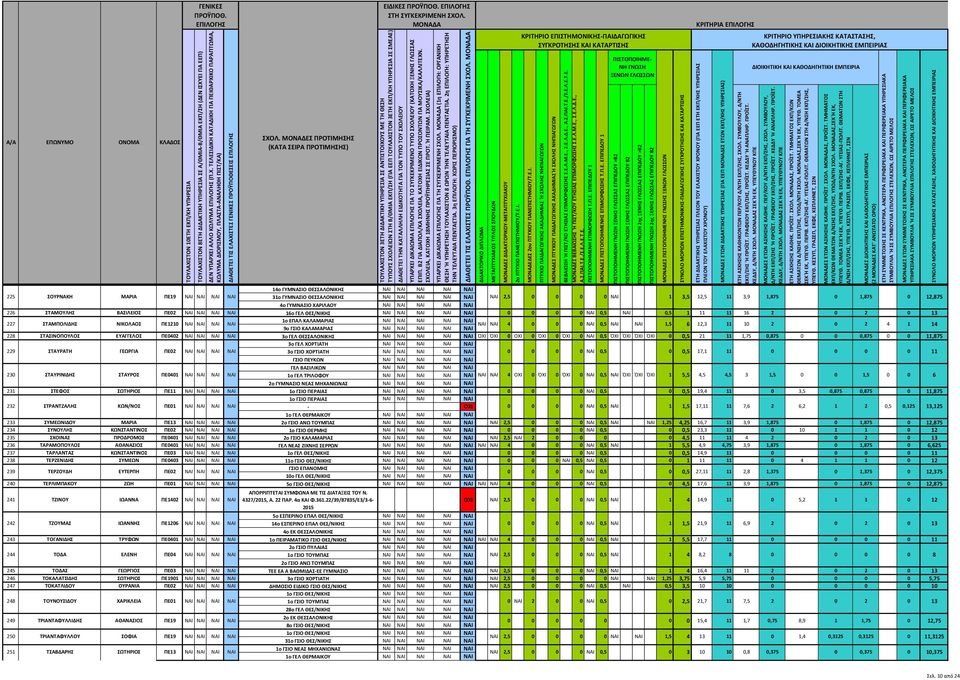Click first name ΧΑΡΙΚΛΕΙΑ

pyautogui.click(x=129, y=601)
